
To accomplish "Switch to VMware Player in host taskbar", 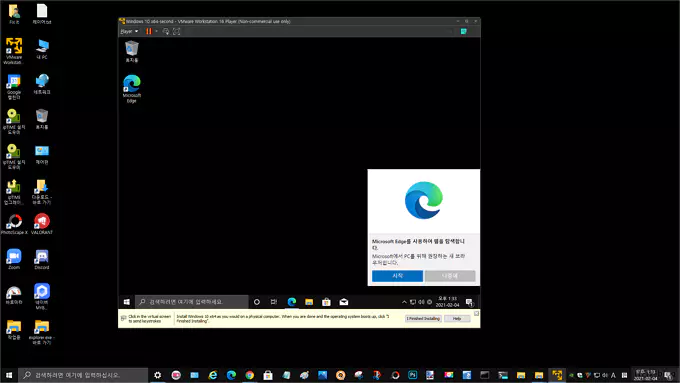I will (x=557, y=375).
